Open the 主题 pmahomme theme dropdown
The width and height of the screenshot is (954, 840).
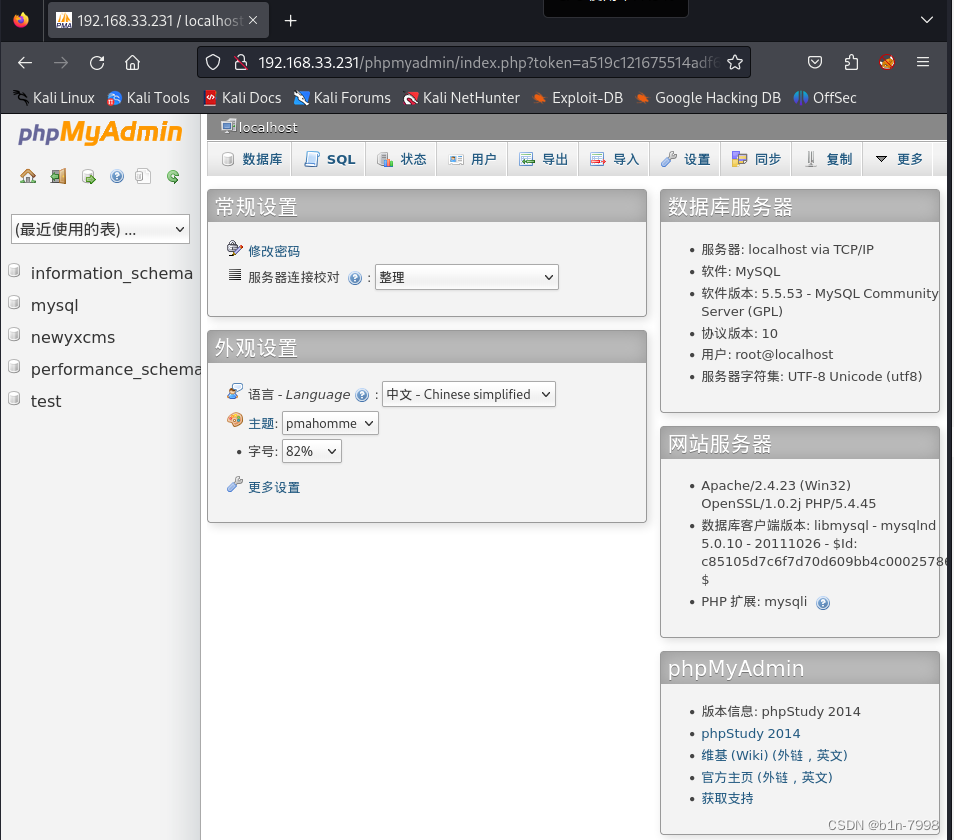point(330,423)
